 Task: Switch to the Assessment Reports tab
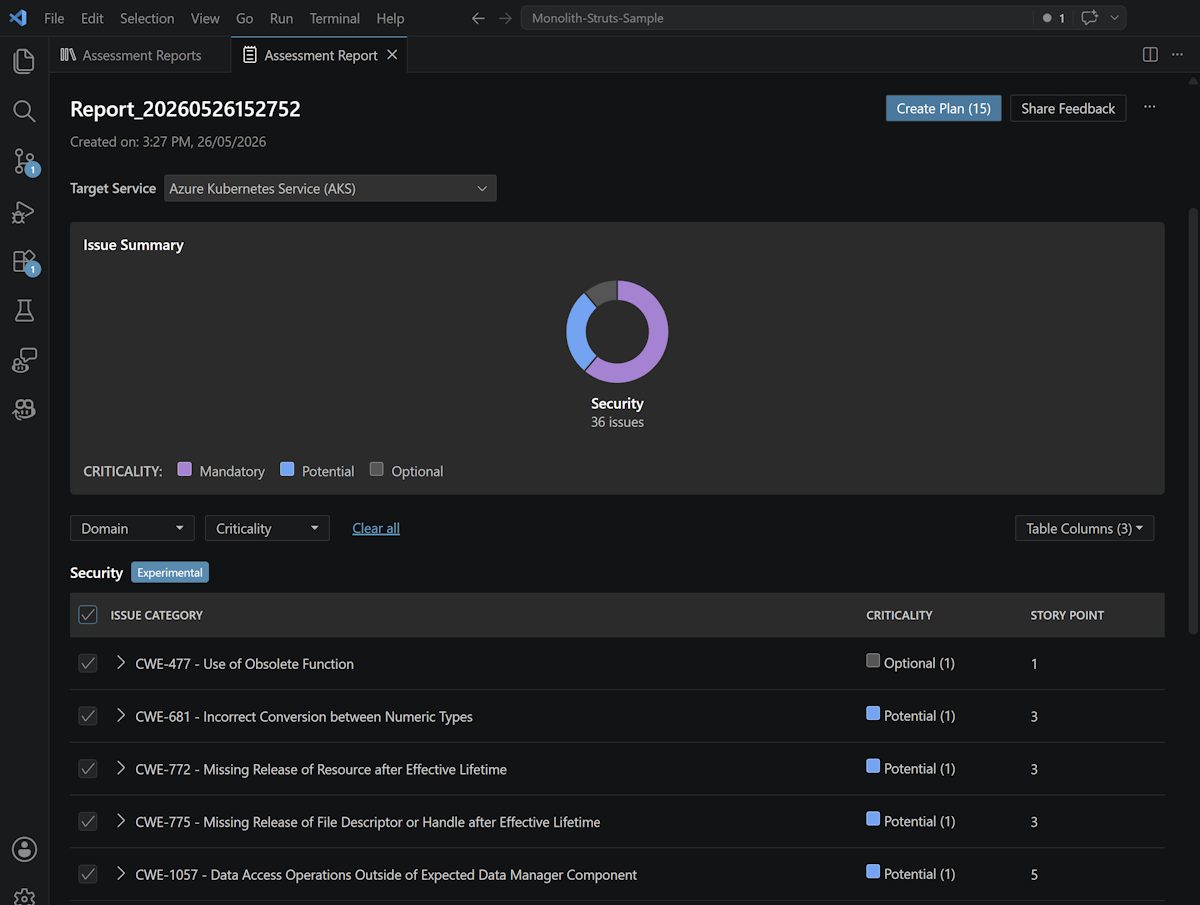pos(141,55)
